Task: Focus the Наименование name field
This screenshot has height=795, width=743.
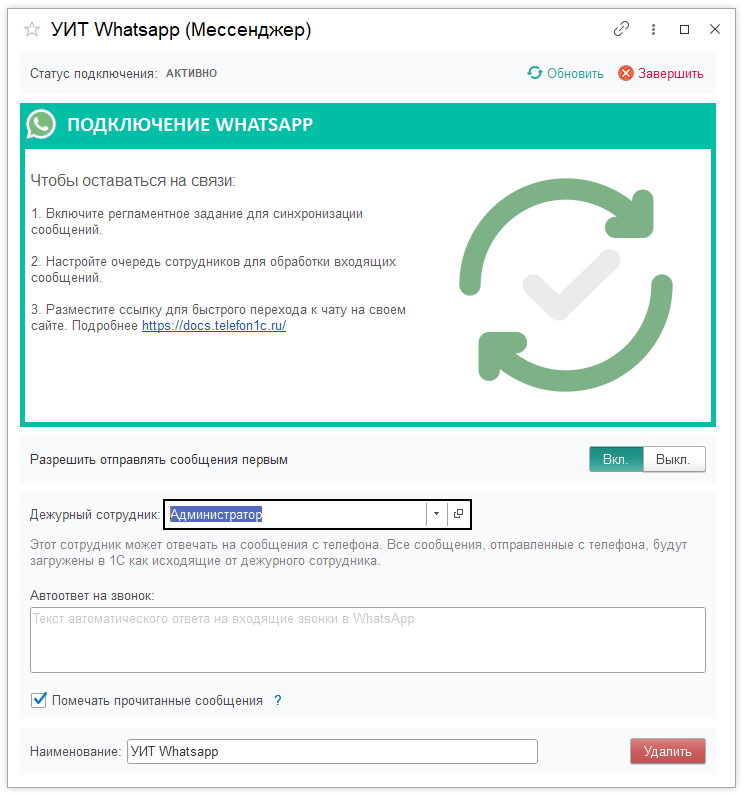Action: pyautogui.click(x=332, y=751)
